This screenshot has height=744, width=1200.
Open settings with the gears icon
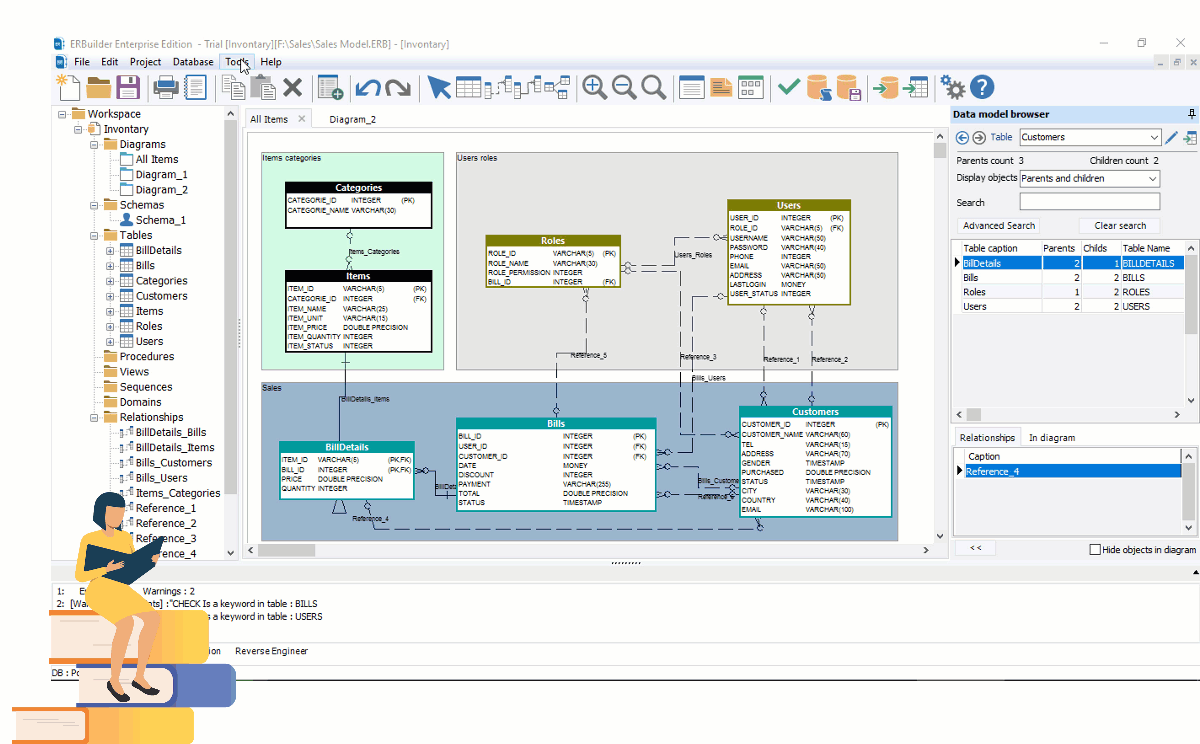pos(953,87)
